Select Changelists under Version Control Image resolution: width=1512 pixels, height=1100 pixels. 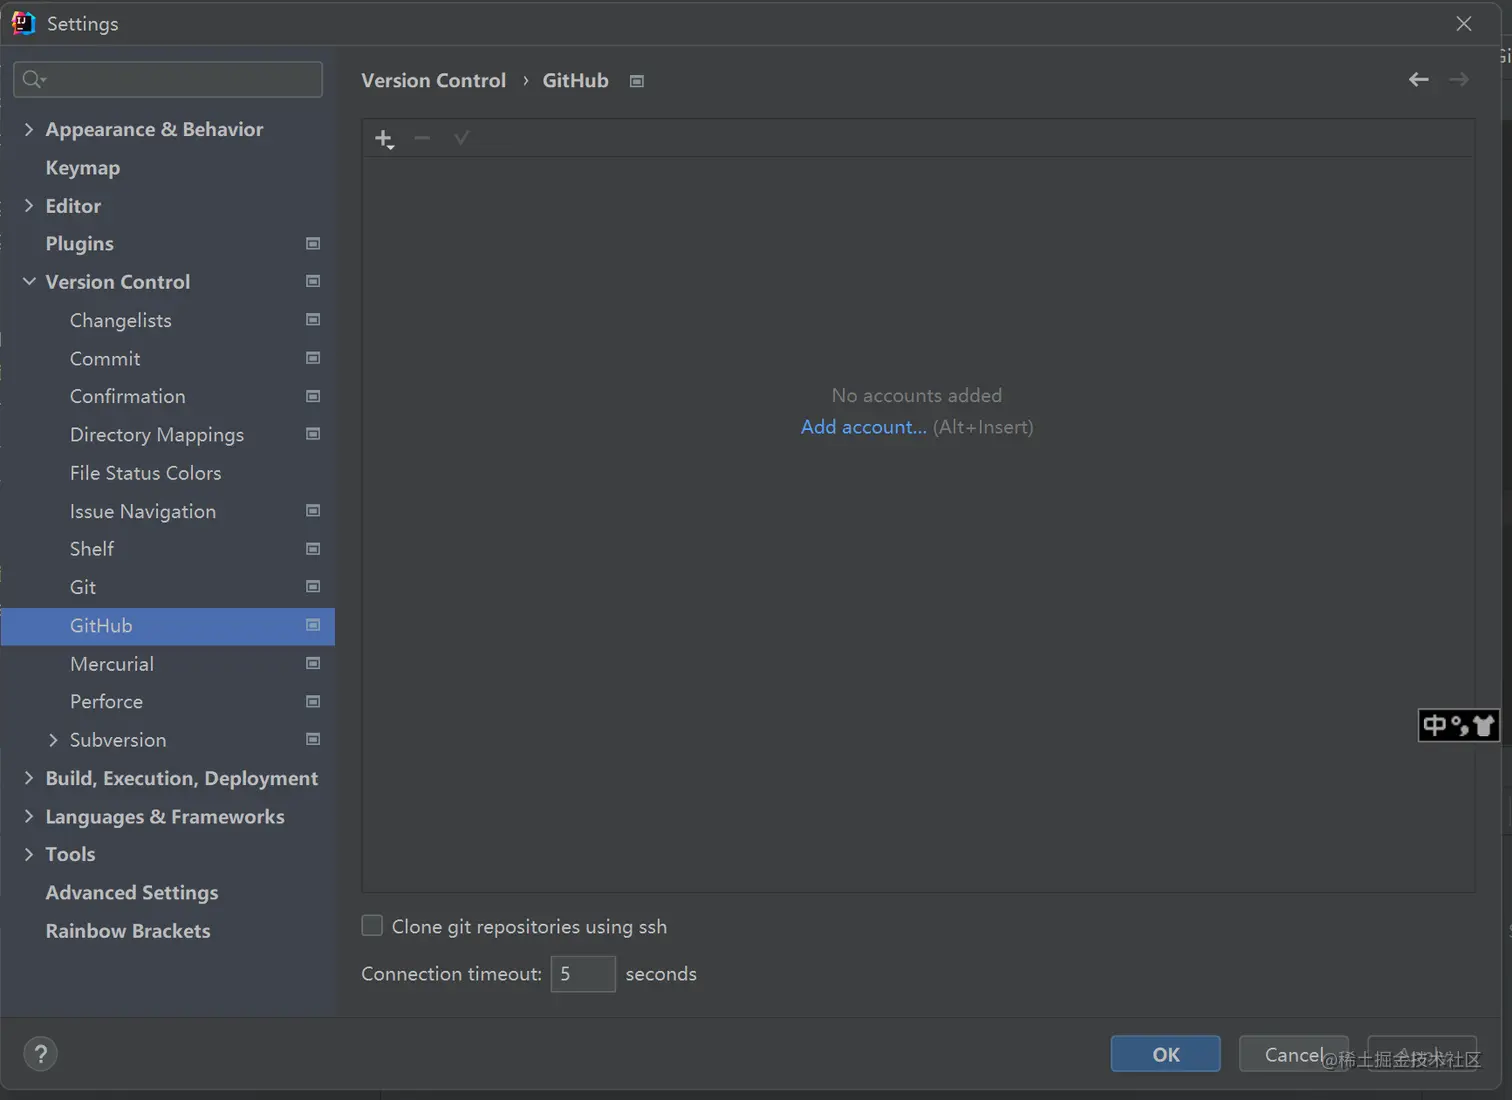(121, 320)
